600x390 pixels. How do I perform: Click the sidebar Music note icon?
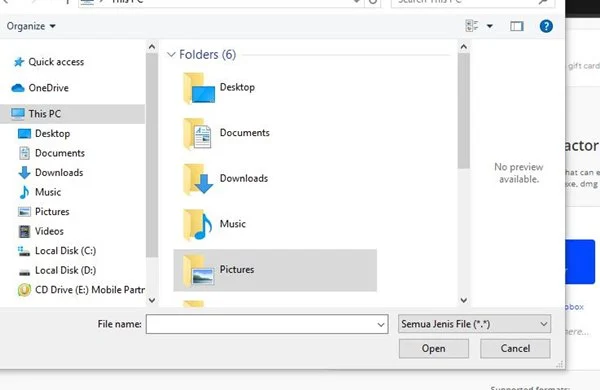click(24, 192)
